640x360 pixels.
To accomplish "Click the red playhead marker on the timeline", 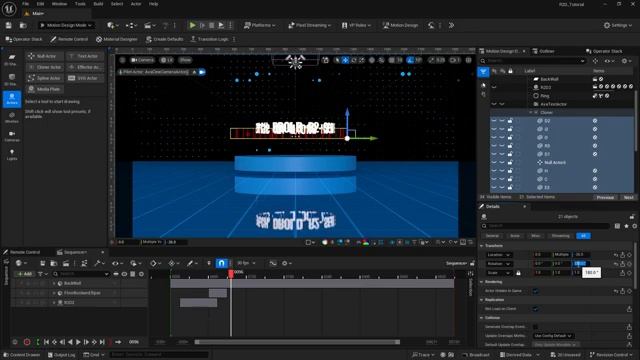I will coord(231,273).
